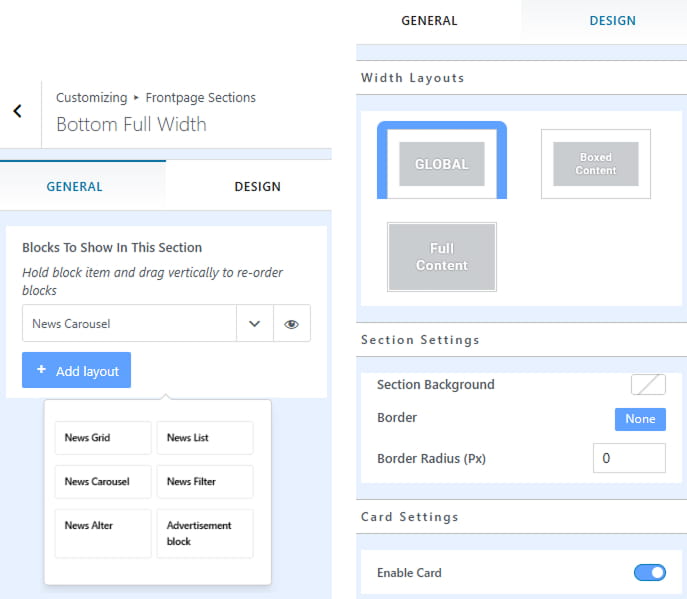Add News Alter layout block
This screenshot has width=687, height=599.
point(103,533)
